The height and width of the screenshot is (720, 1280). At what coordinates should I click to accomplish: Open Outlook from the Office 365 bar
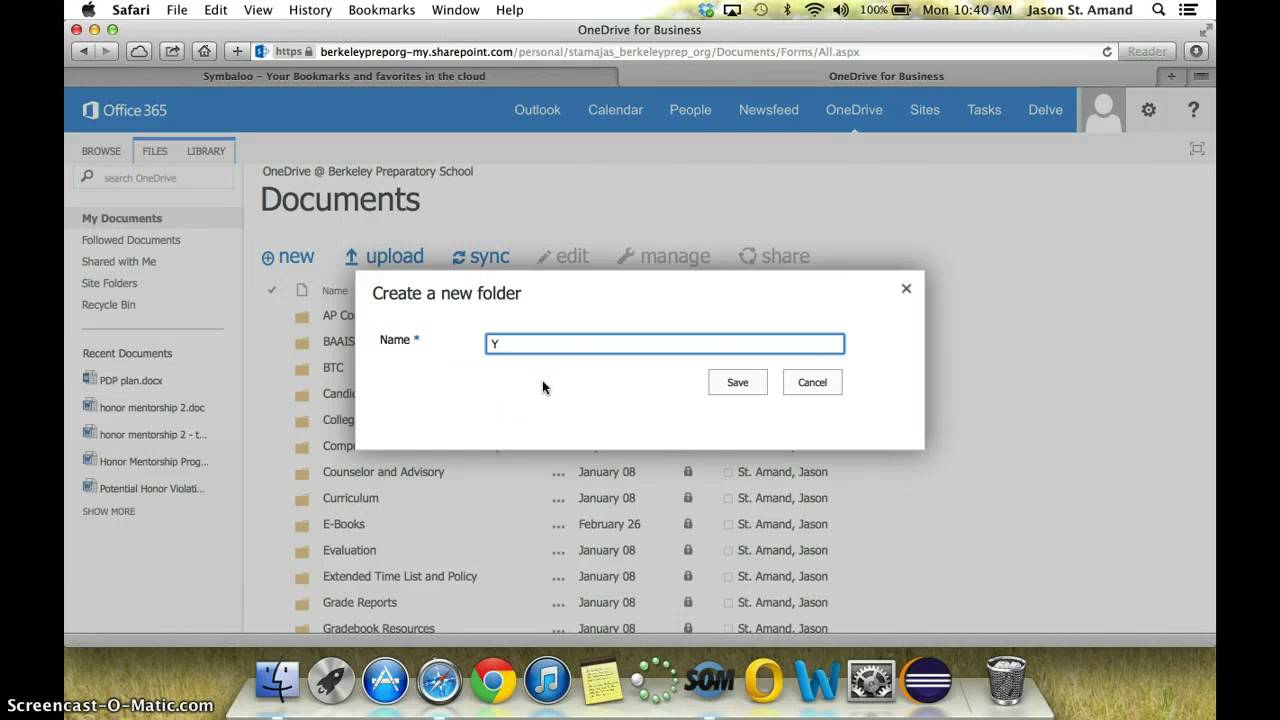tap(537, 110)
